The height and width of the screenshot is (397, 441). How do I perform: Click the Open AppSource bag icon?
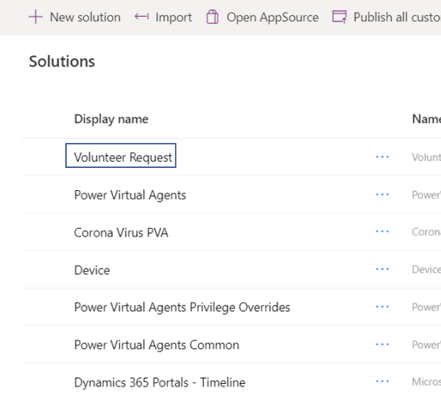(212, 17)
